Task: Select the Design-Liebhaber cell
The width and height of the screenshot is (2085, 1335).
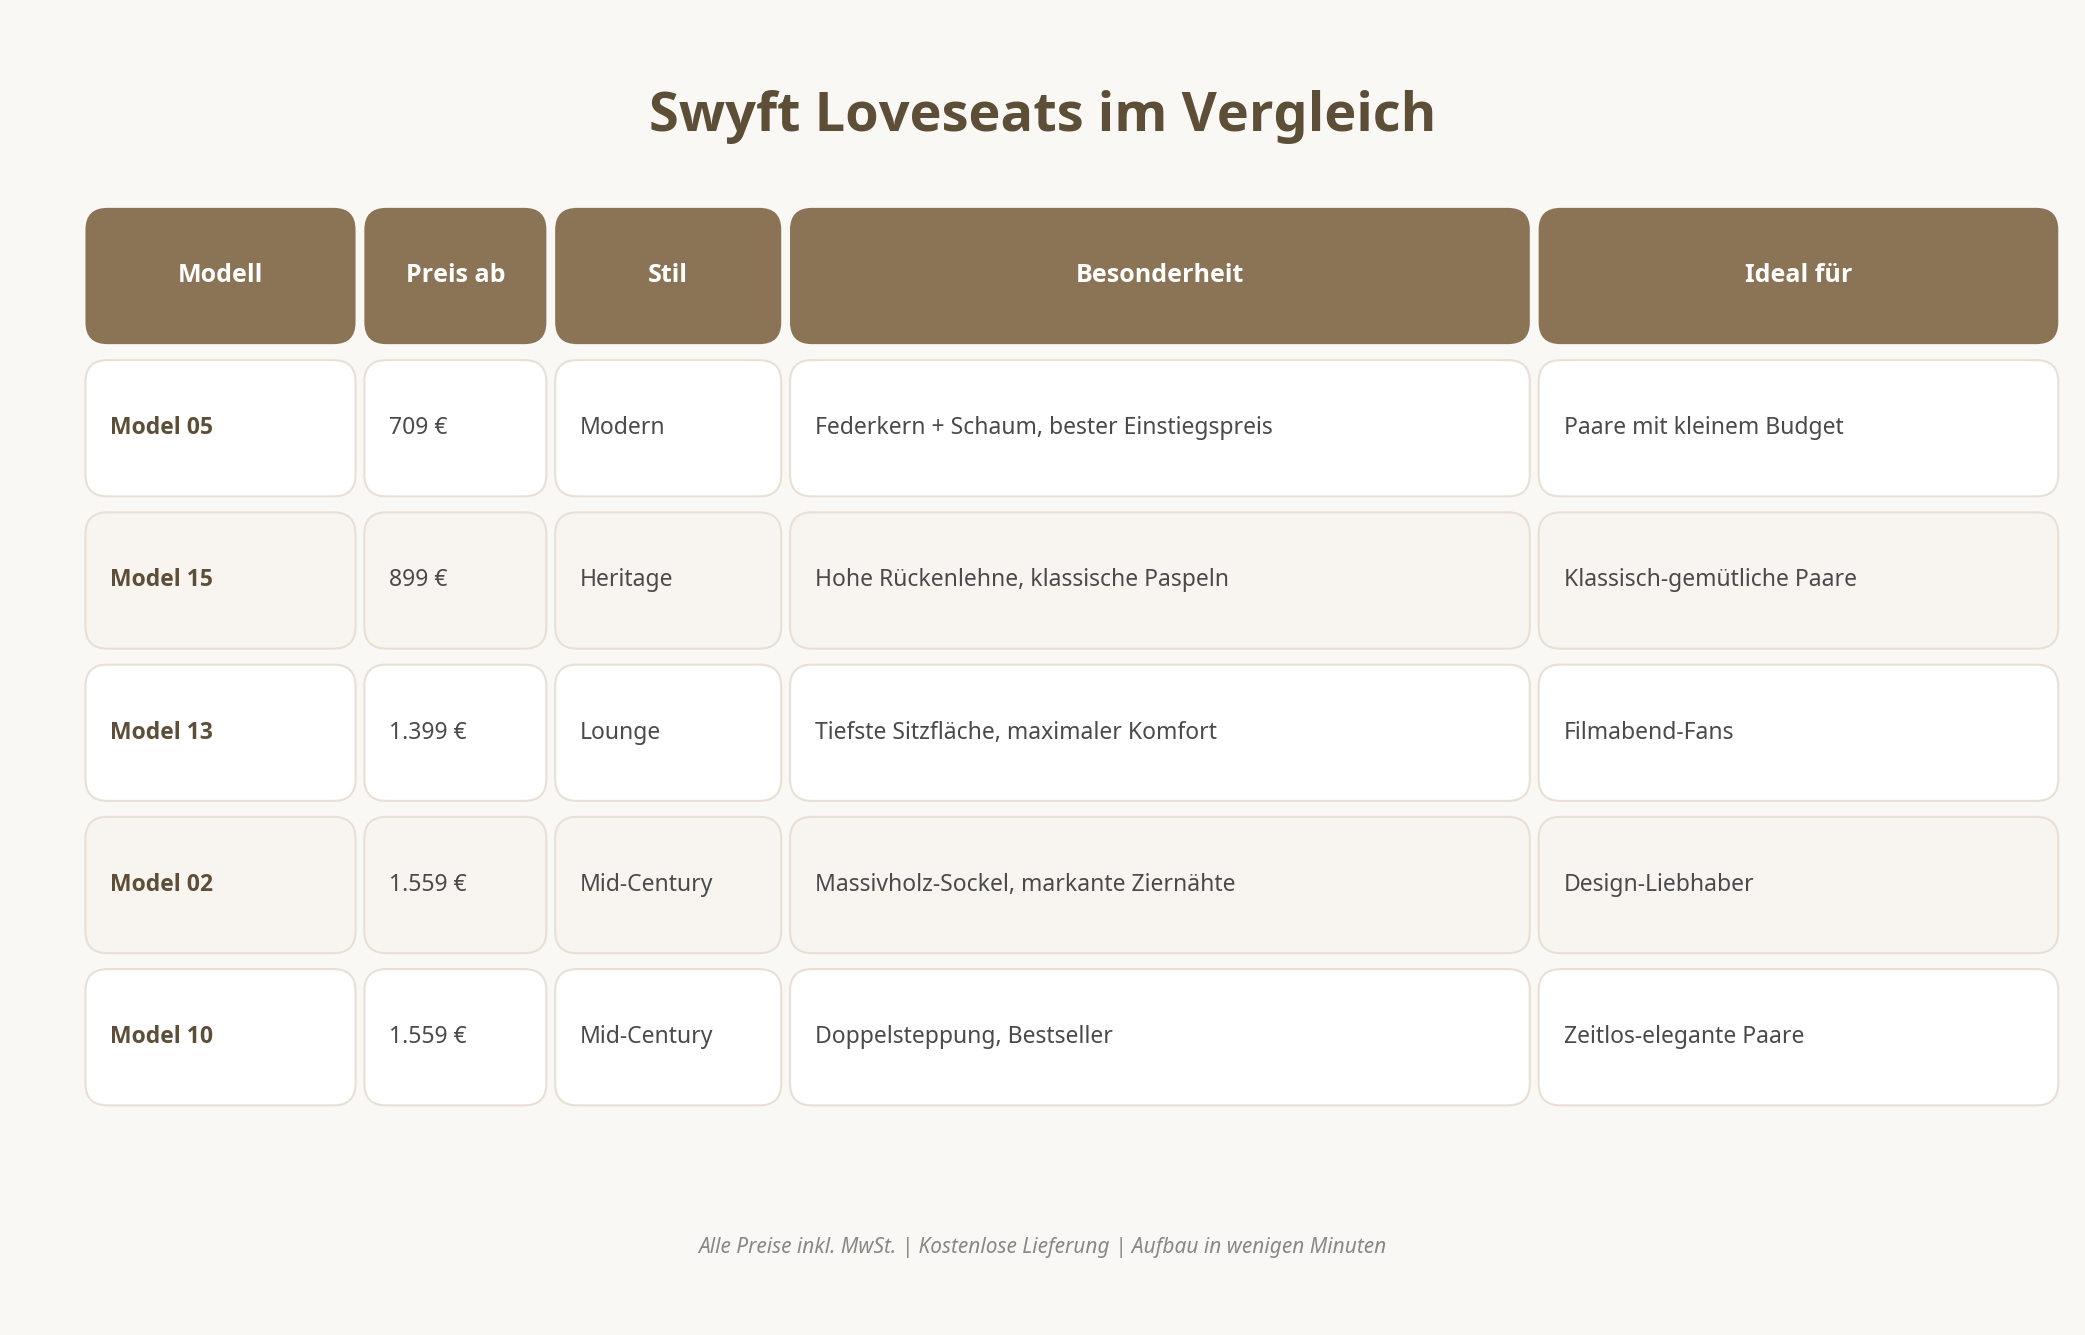Action: click(x=1797, y=884)
